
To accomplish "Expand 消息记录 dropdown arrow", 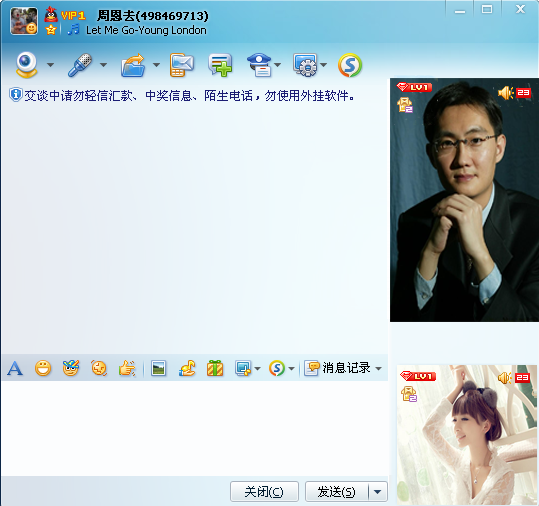I will (378, 368).
